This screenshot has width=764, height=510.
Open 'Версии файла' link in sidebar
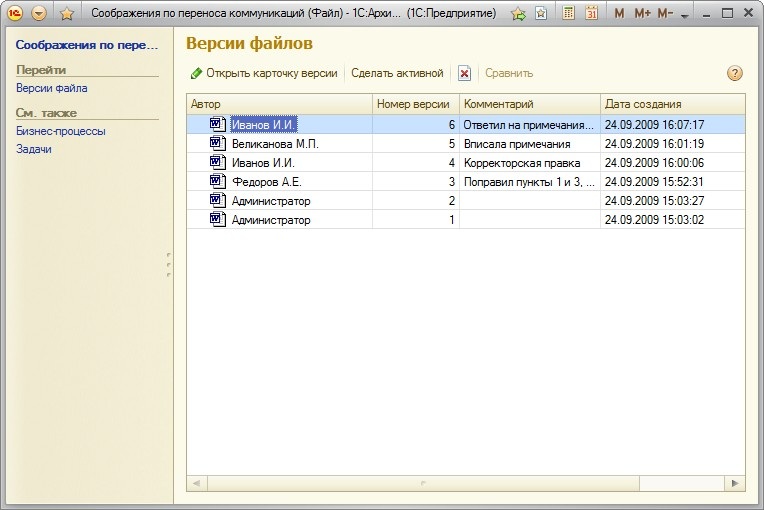click(x=52, y=88)
